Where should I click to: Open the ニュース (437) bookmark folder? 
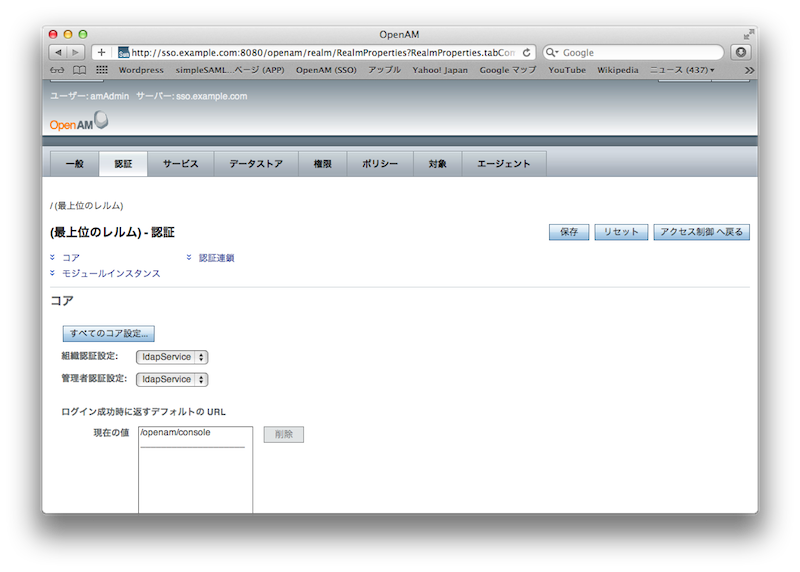pos(683,70)
